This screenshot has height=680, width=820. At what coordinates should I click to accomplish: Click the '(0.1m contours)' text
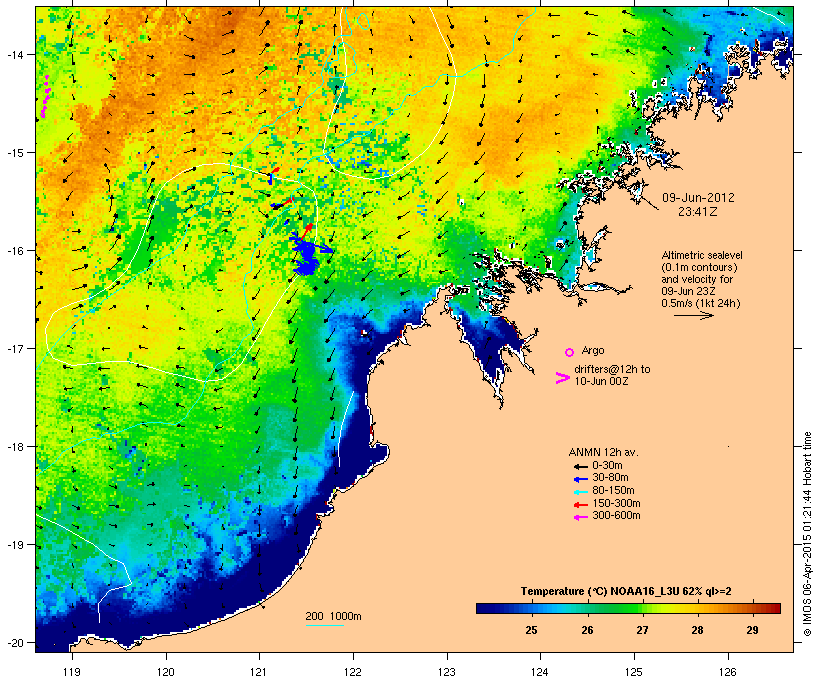699,267
